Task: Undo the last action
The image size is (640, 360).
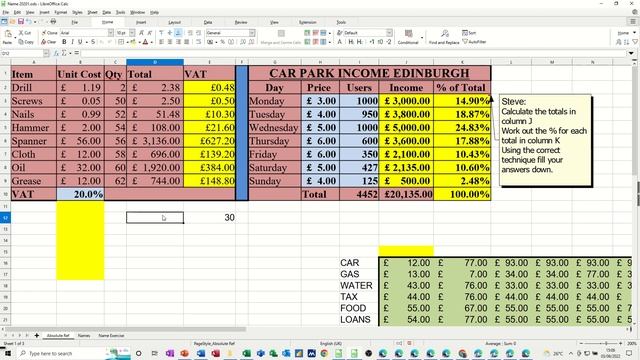Action: tap(29, 22)
